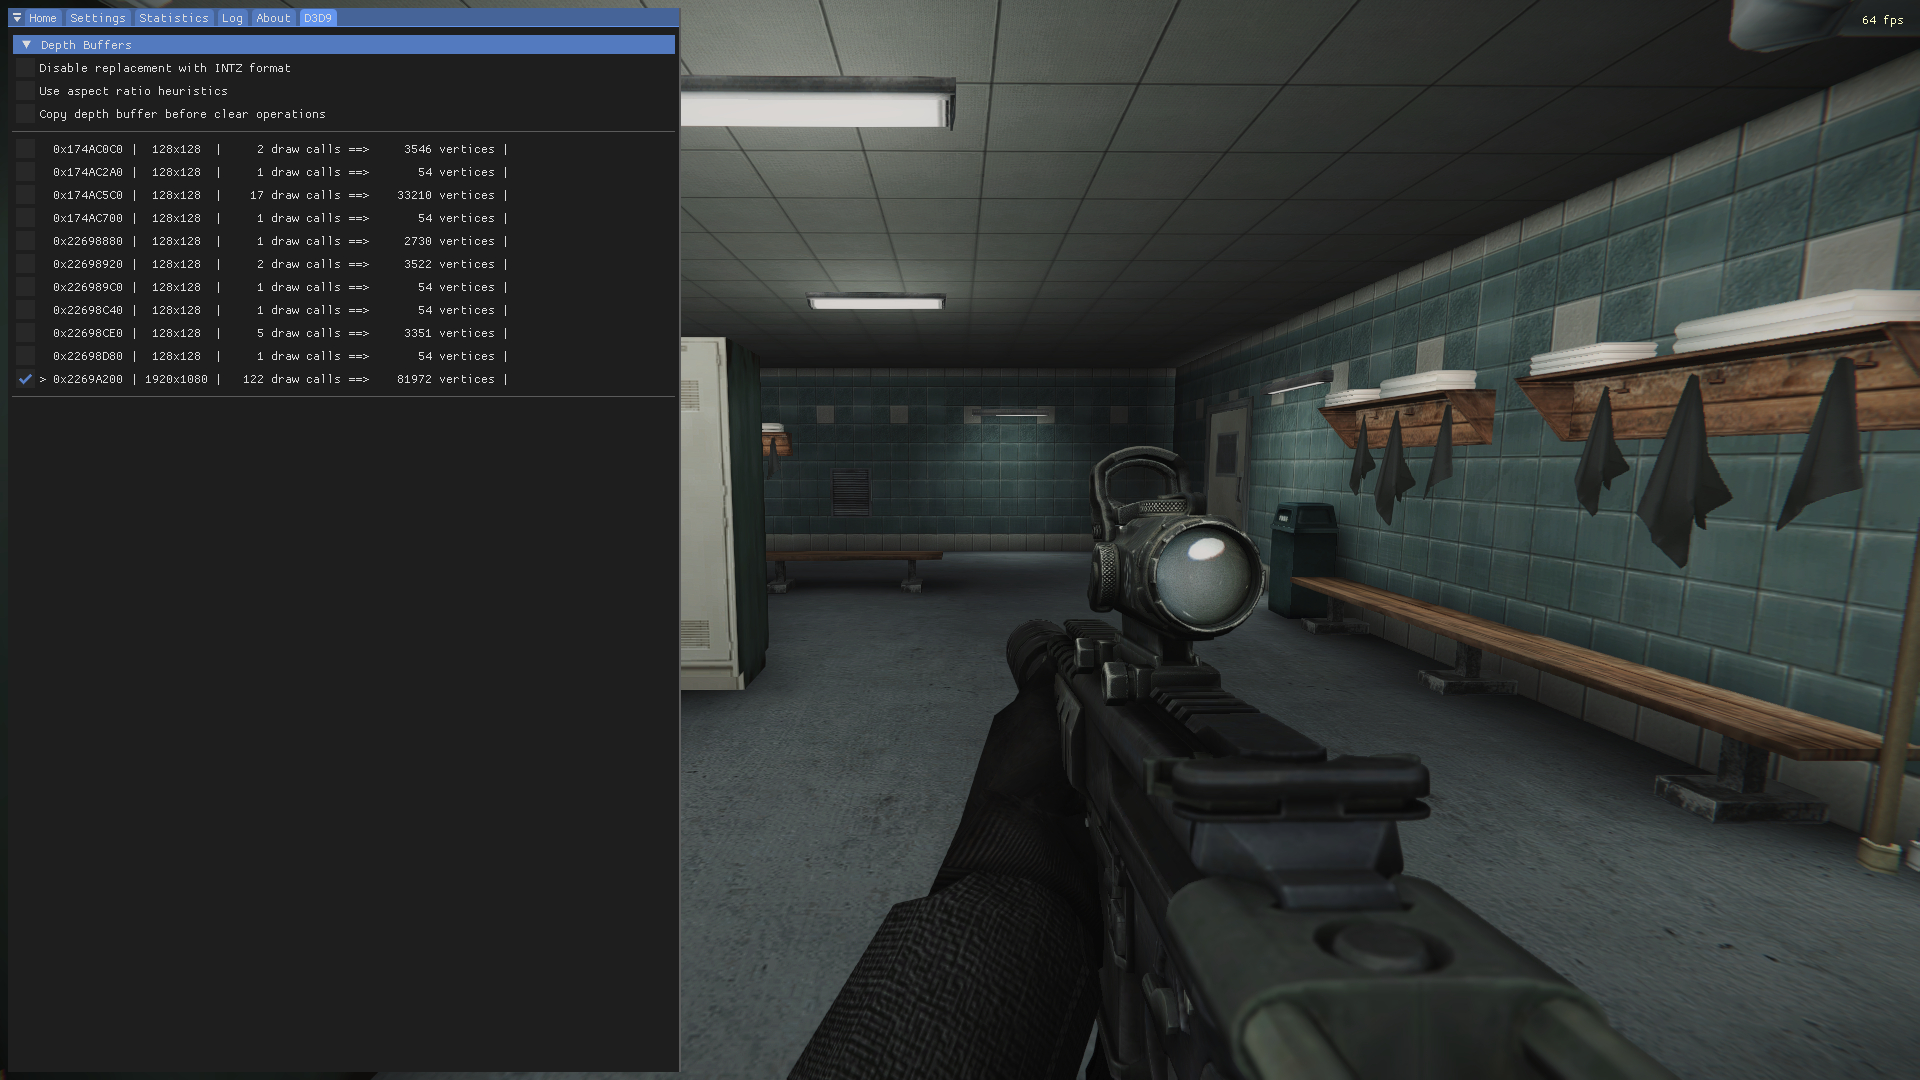
Task: Click the 2730 vertices value
Action: coord(449,241)
